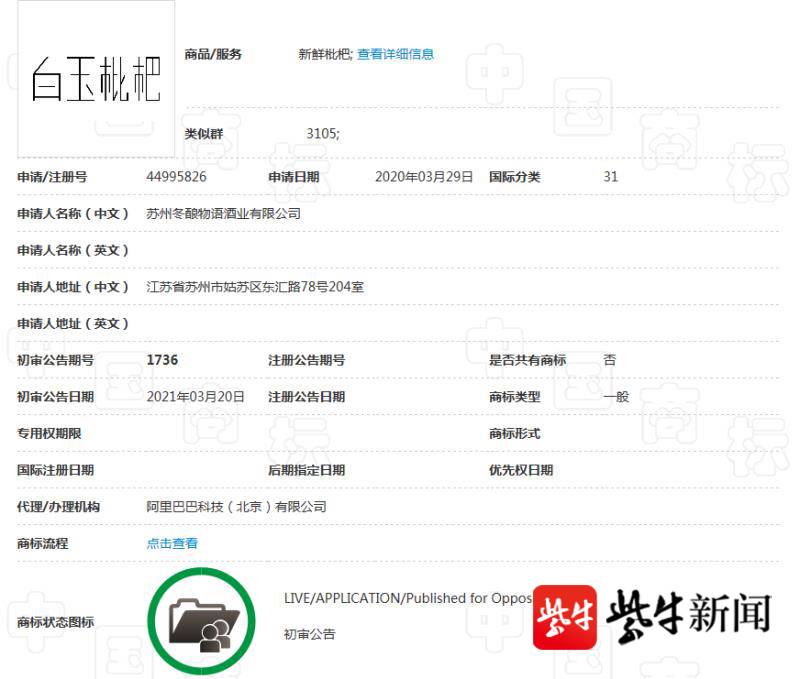Click the 申请日期 label
This screenshot has height=679, width=800.
294,177
